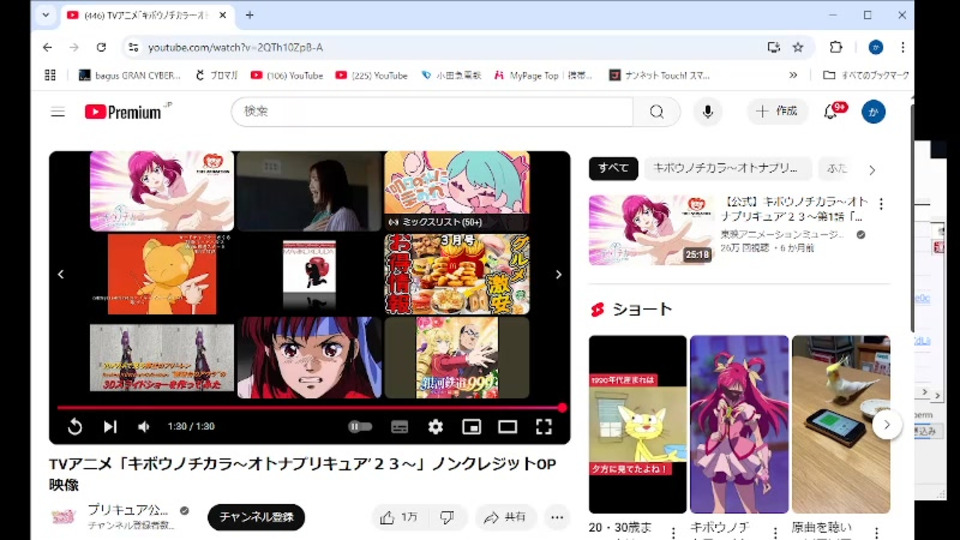
Task: Open the MyPage Top bookmark
Action: pyautogui.click(x=543, y=75)
